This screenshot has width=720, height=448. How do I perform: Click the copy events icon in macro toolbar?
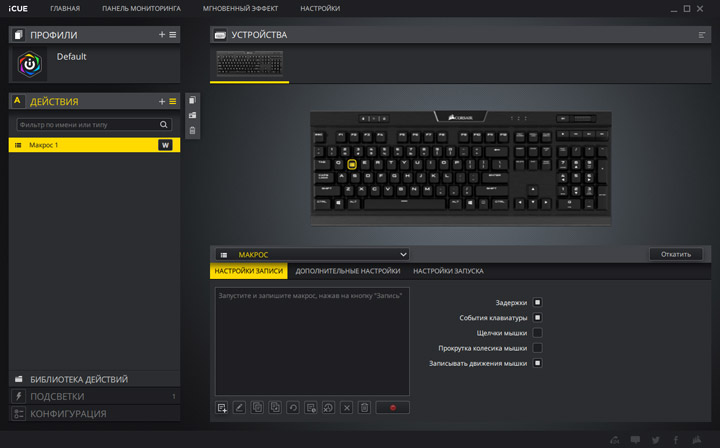(257, 408)
